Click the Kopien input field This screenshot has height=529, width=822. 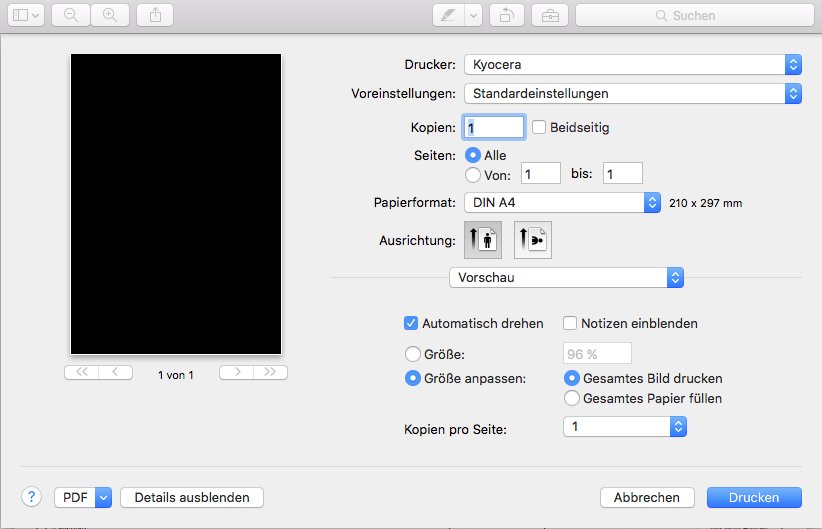tap(492, 127)
